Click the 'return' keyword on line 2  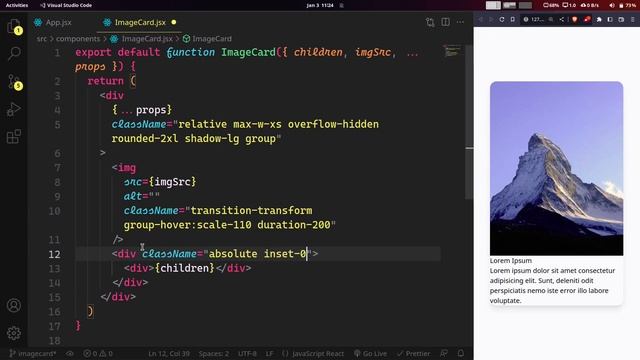[105, 81]
